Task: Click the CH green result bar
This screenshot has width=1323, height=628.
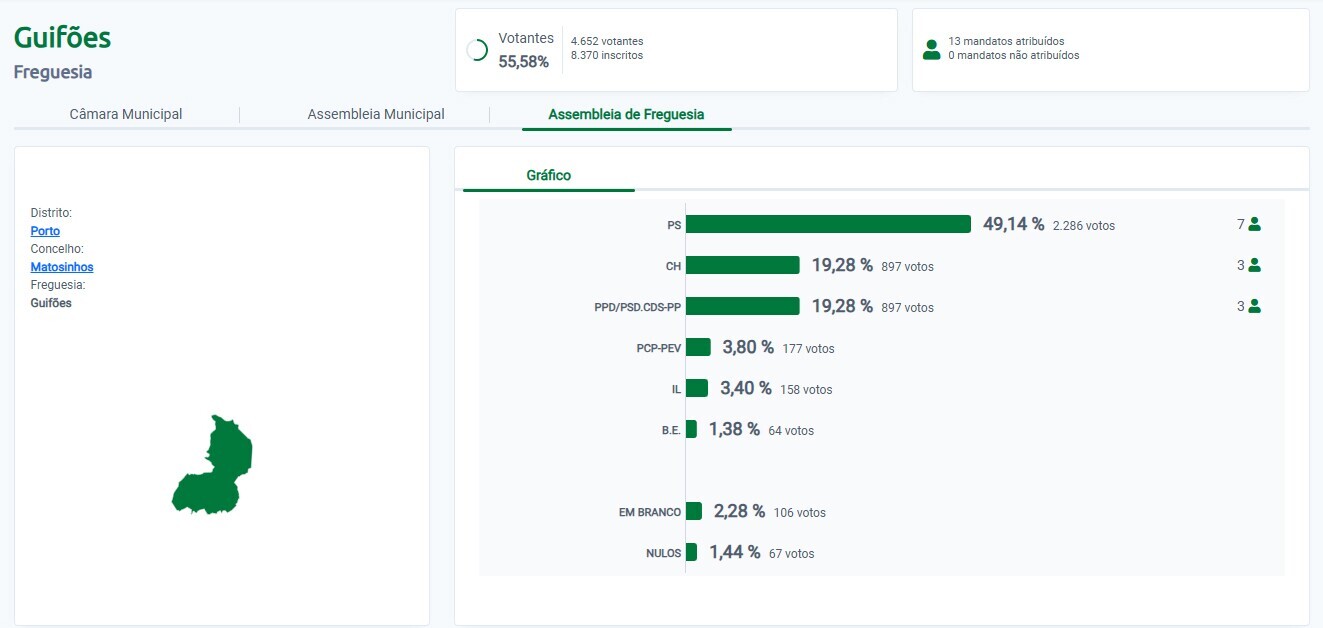Action: pos(742,265)
